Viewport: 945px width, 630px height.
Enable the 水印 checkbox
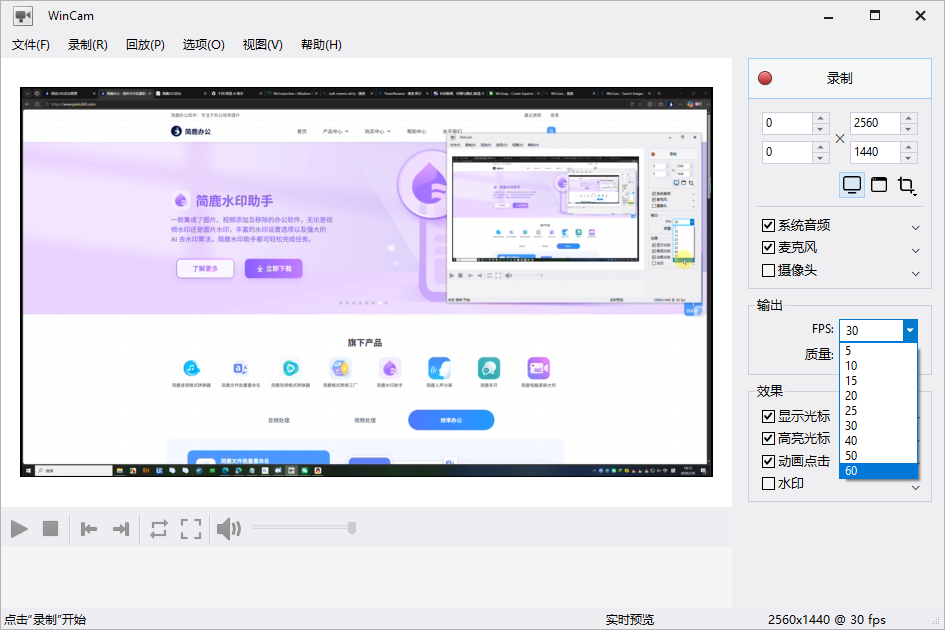point(768,484)
